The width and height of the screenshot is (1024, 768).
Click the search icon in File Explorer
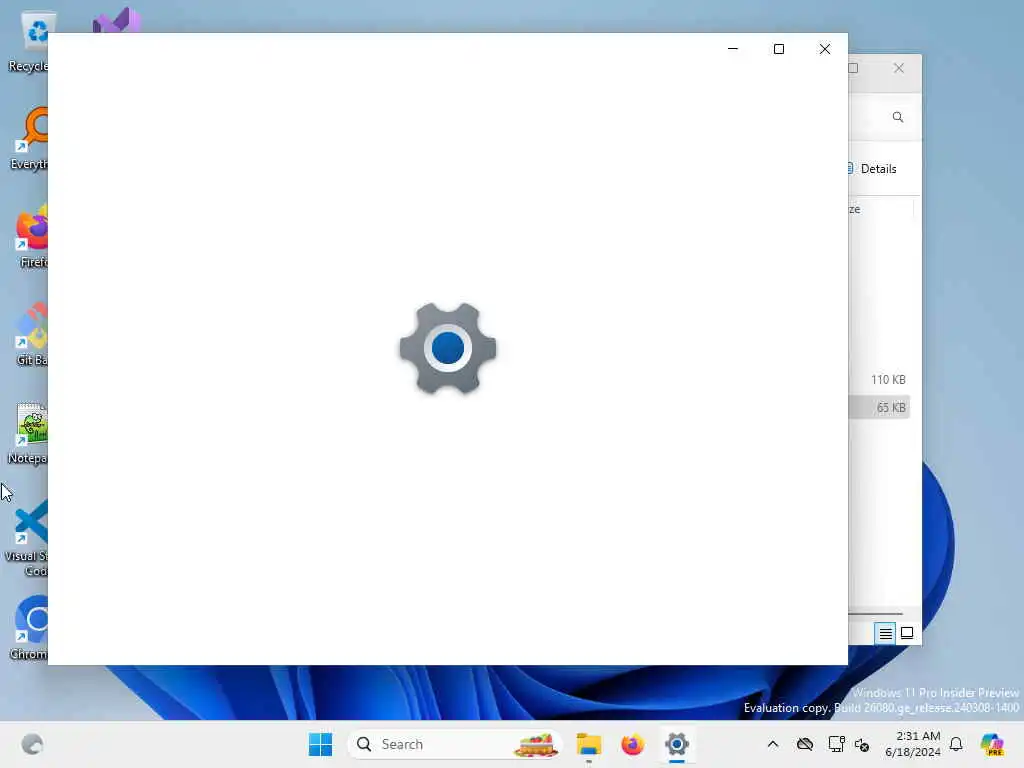pos(898,117)
